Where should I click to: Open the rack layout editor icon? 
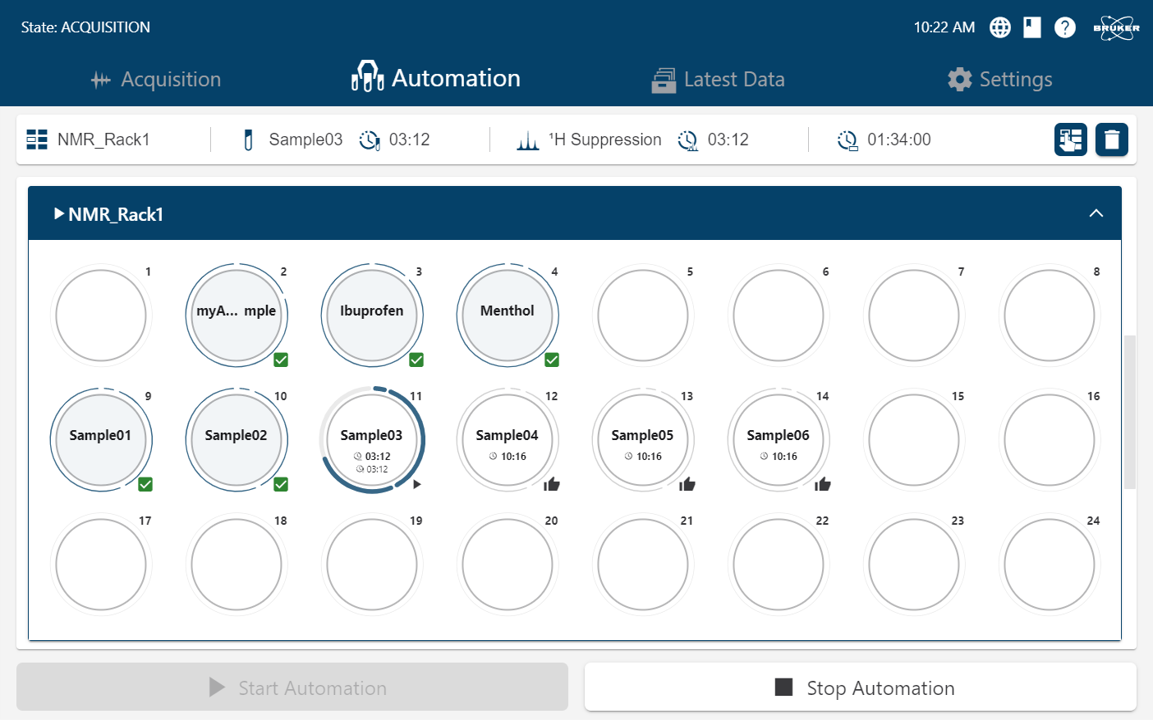pos(1071,139)
